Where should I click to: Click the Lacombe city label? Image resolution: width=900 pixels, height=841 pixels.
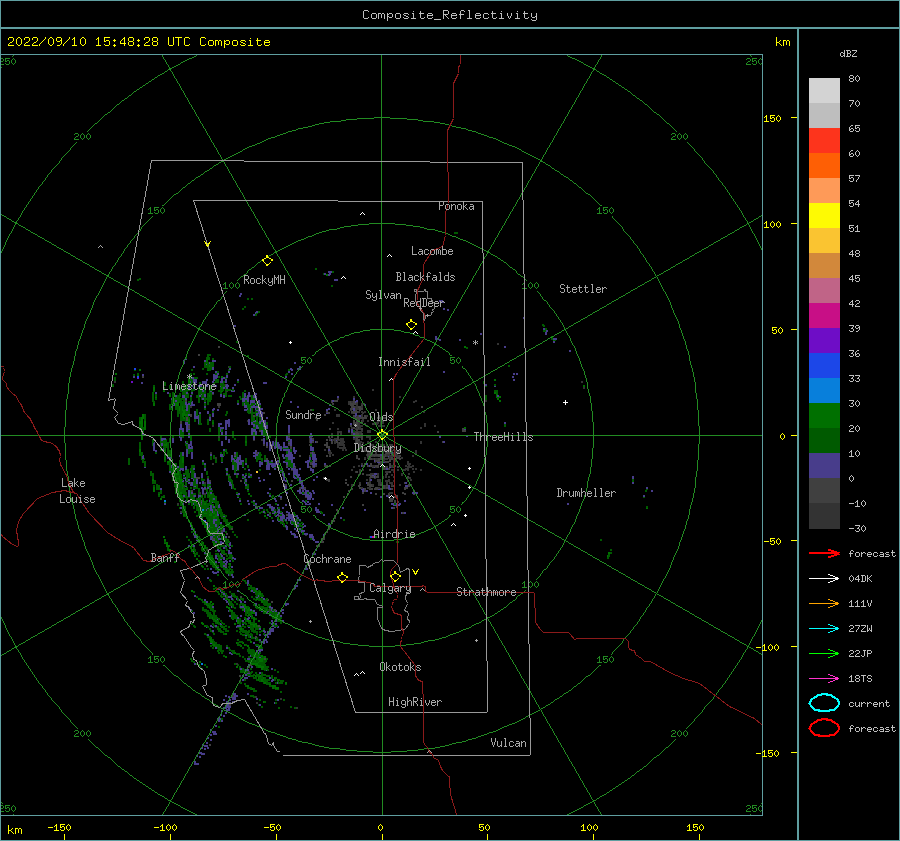pyautogui.click(x=432, y=251)
